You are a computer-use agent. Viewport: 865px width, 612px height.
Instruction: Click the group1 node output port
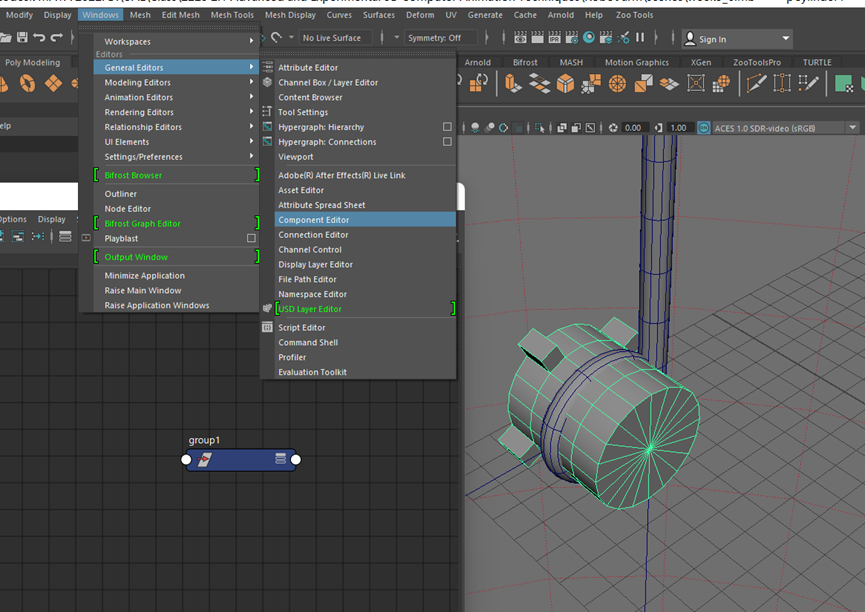pyautogui.click(x=296, y=460)
